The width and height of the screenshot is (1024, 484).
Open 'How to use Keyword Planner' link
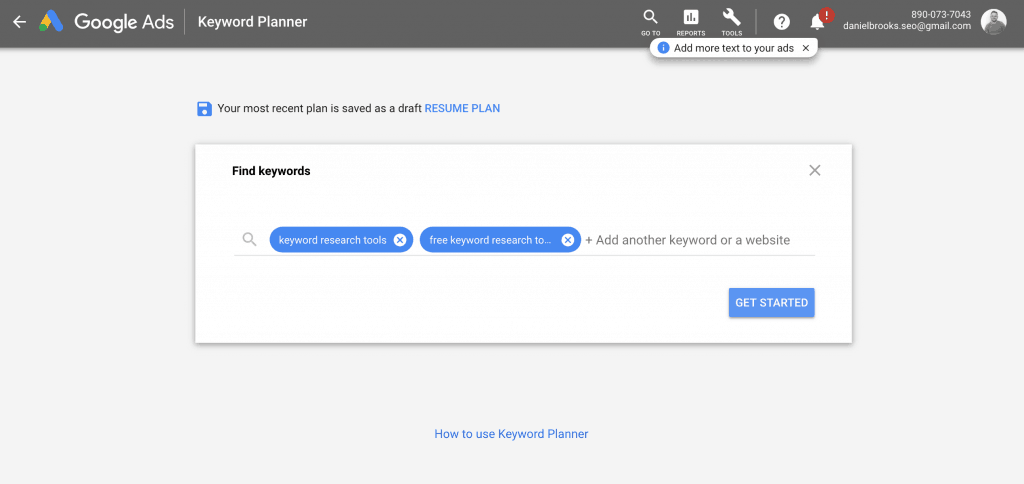click(511, 434)
